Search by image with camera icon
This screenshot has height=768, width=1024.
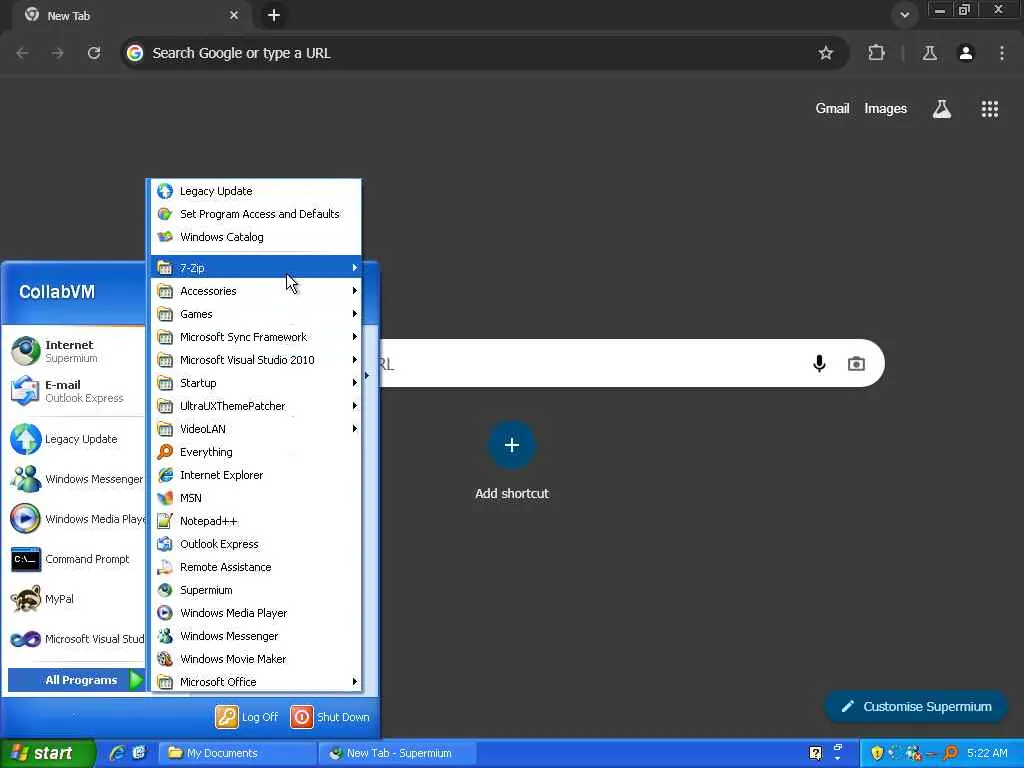pos(856,363)
